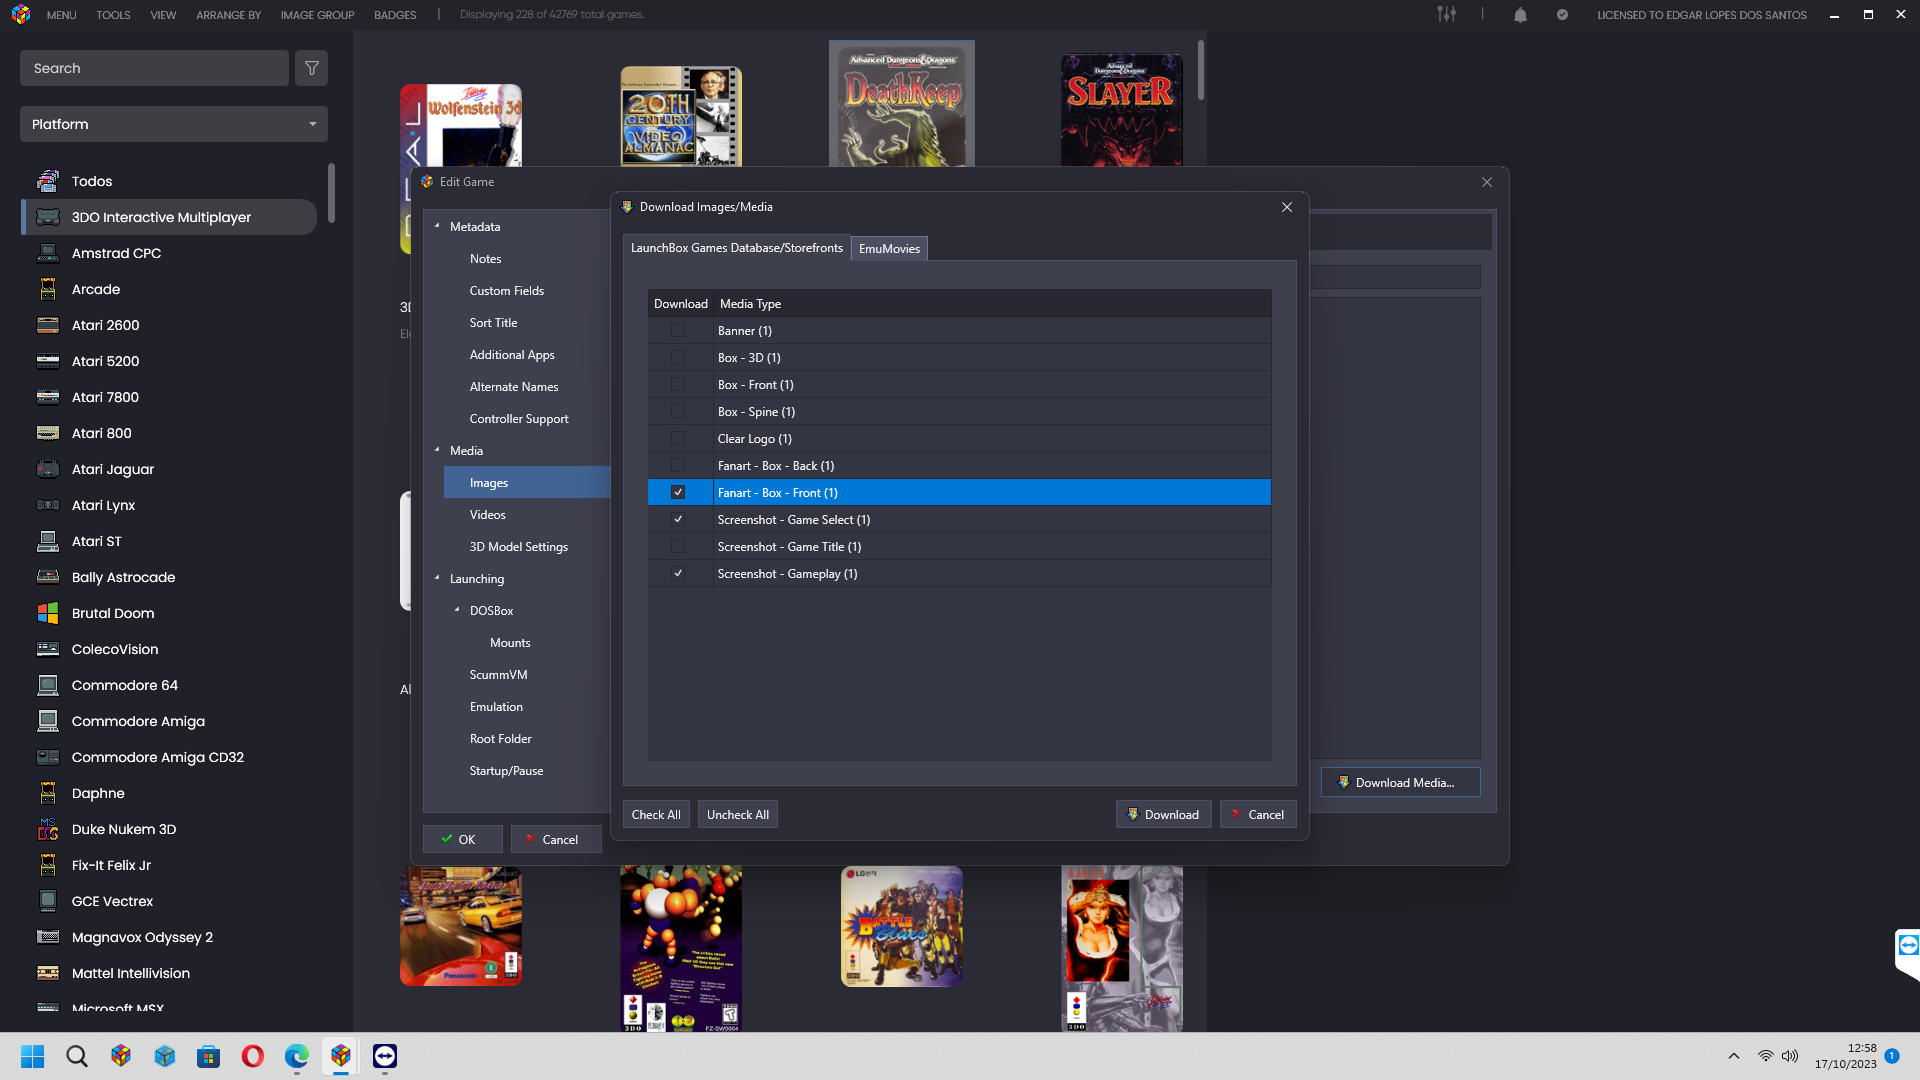Collapse the Metadata tree section

[x=437, y=226]
